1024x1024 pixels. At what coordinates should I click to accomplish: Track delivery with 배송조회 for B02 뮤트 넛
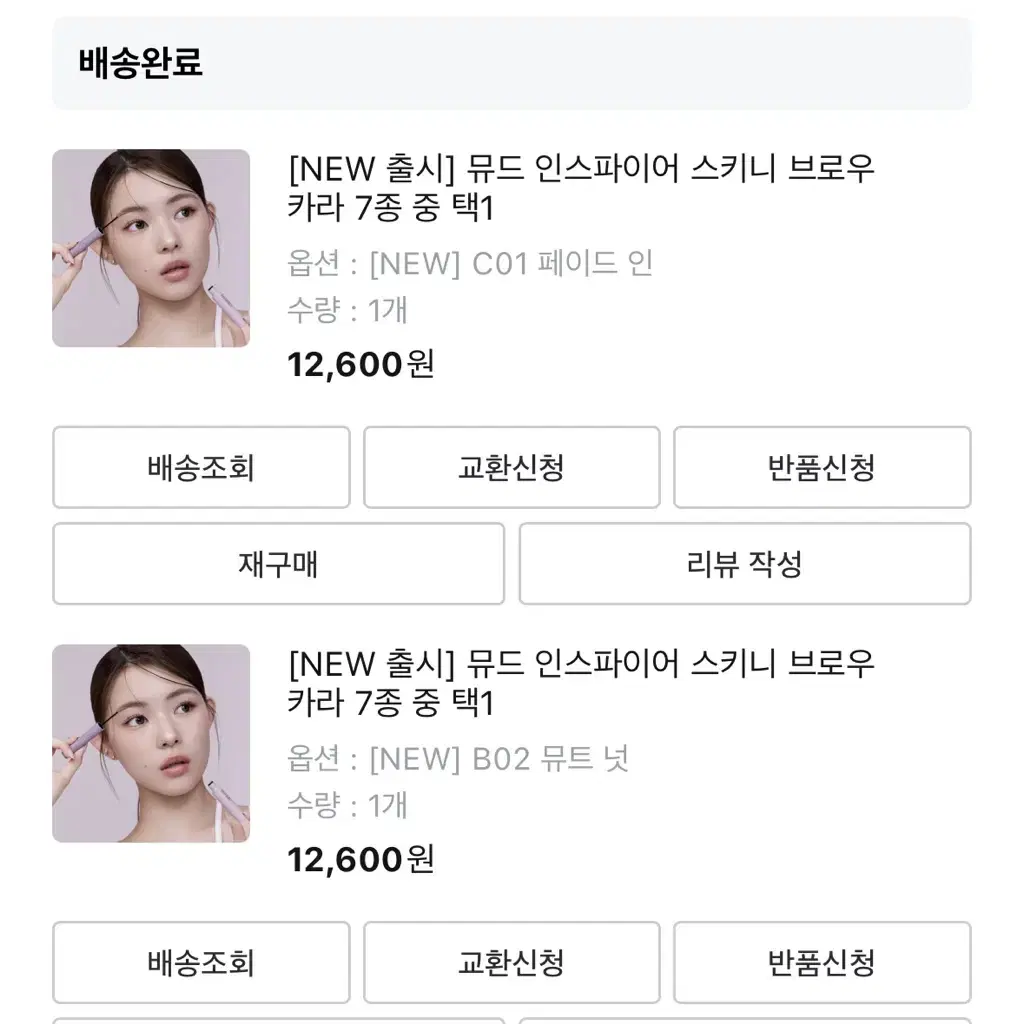(201, 963)
